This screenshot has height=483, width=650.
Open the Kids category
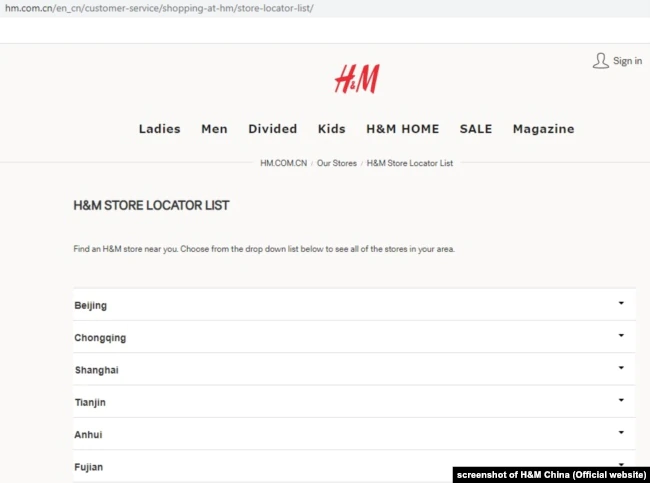click(x=331, y=129)
